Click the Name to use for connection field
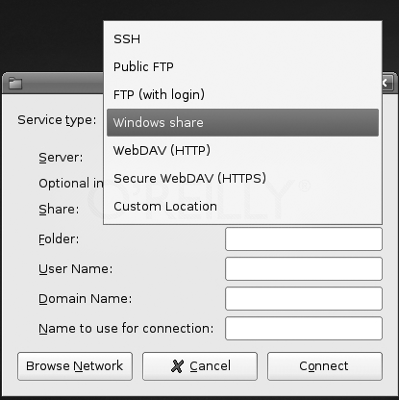This screenshot has width=399, height=400. click(304, 328)
